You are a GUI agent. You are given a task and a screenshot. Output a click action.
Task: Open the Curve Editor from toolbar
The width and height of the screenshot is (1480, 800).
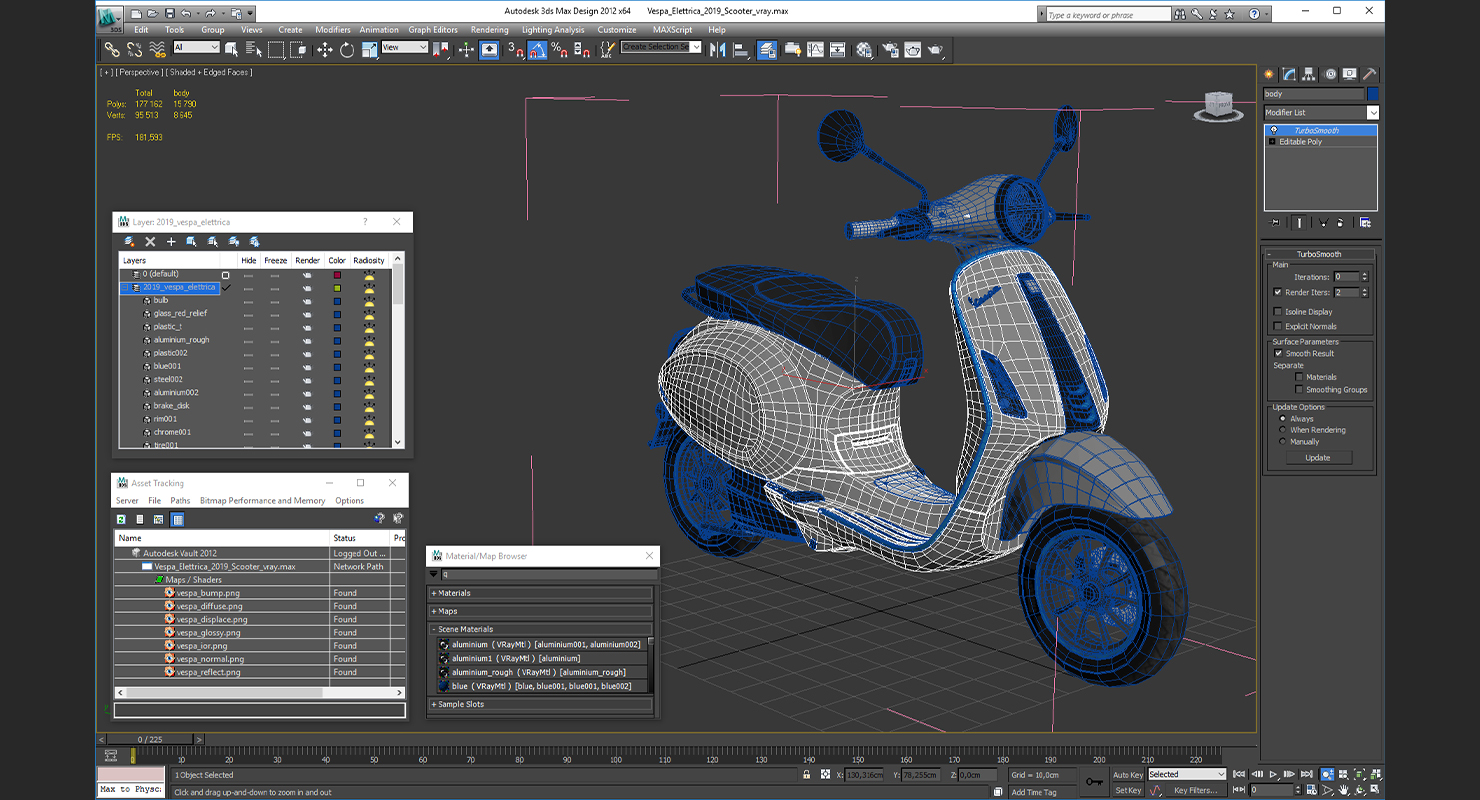815,49
